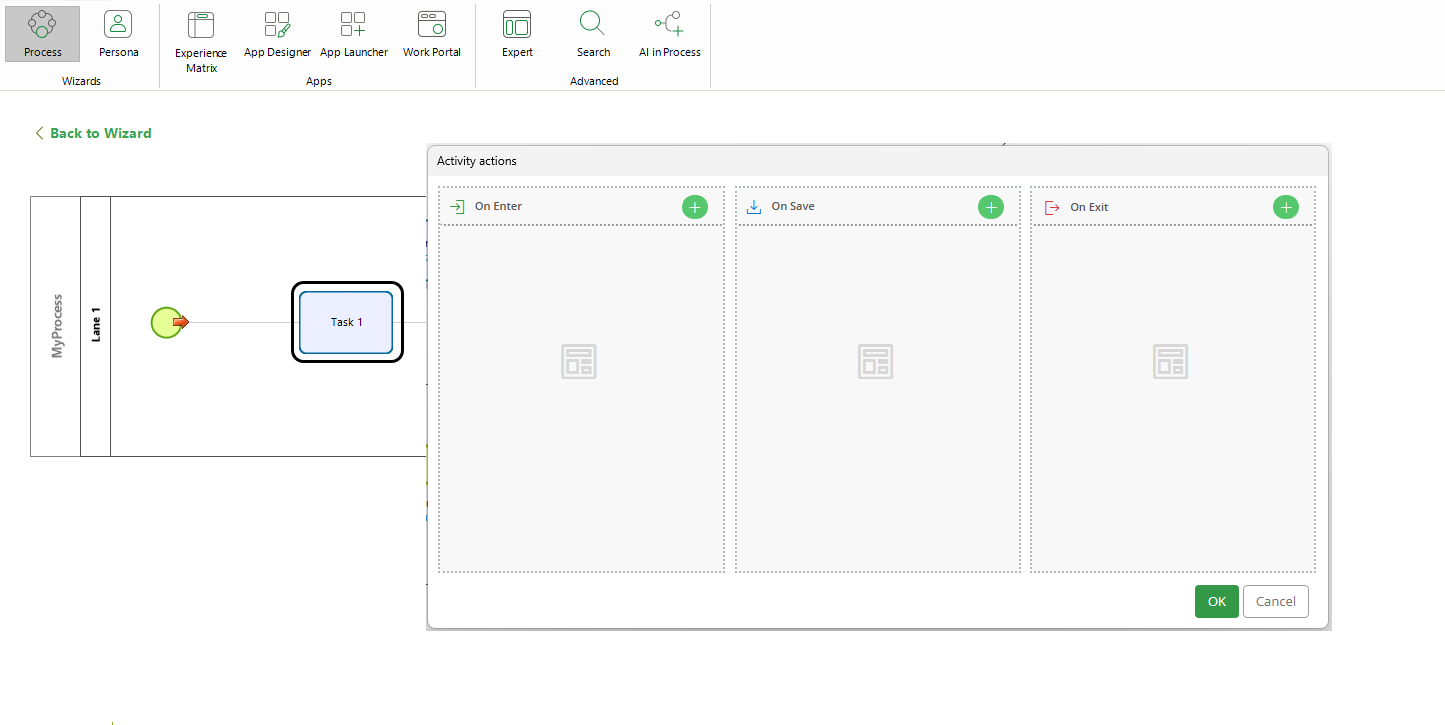Image resolution: width=1445 pixels, height=725 pixels.
Task: Add an On Exit action
Action: pos(1285,207)
